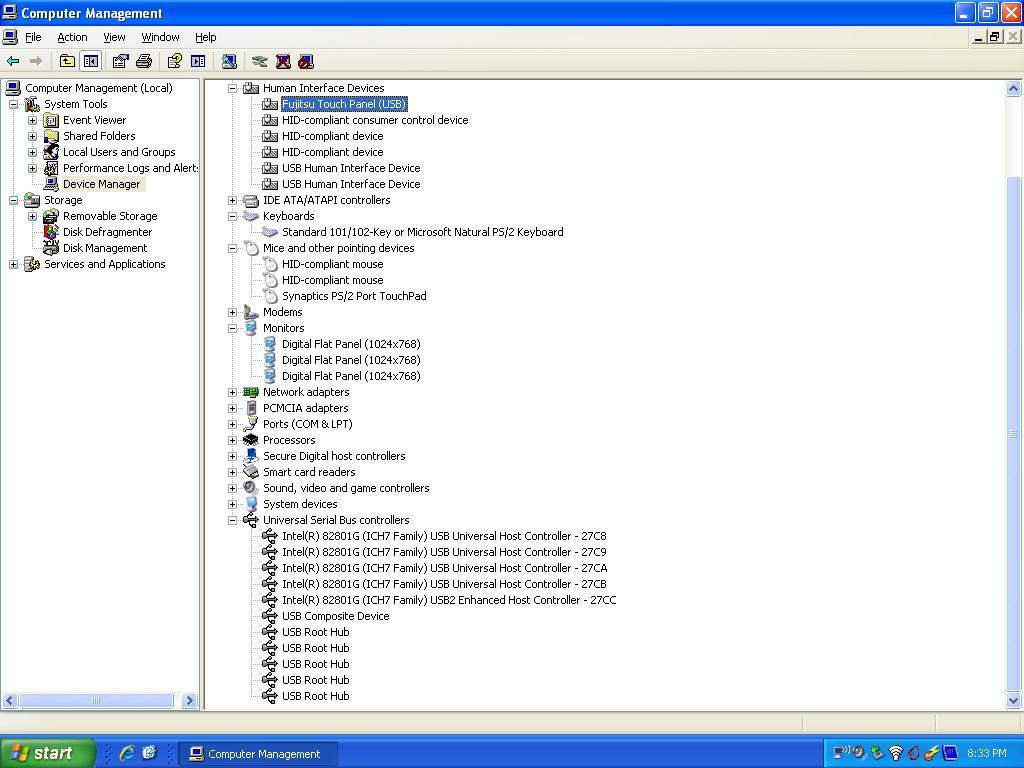This screenshot has height=768, width=1024.
Task: Click the Network adapters category icon
Action: (251, 392)
